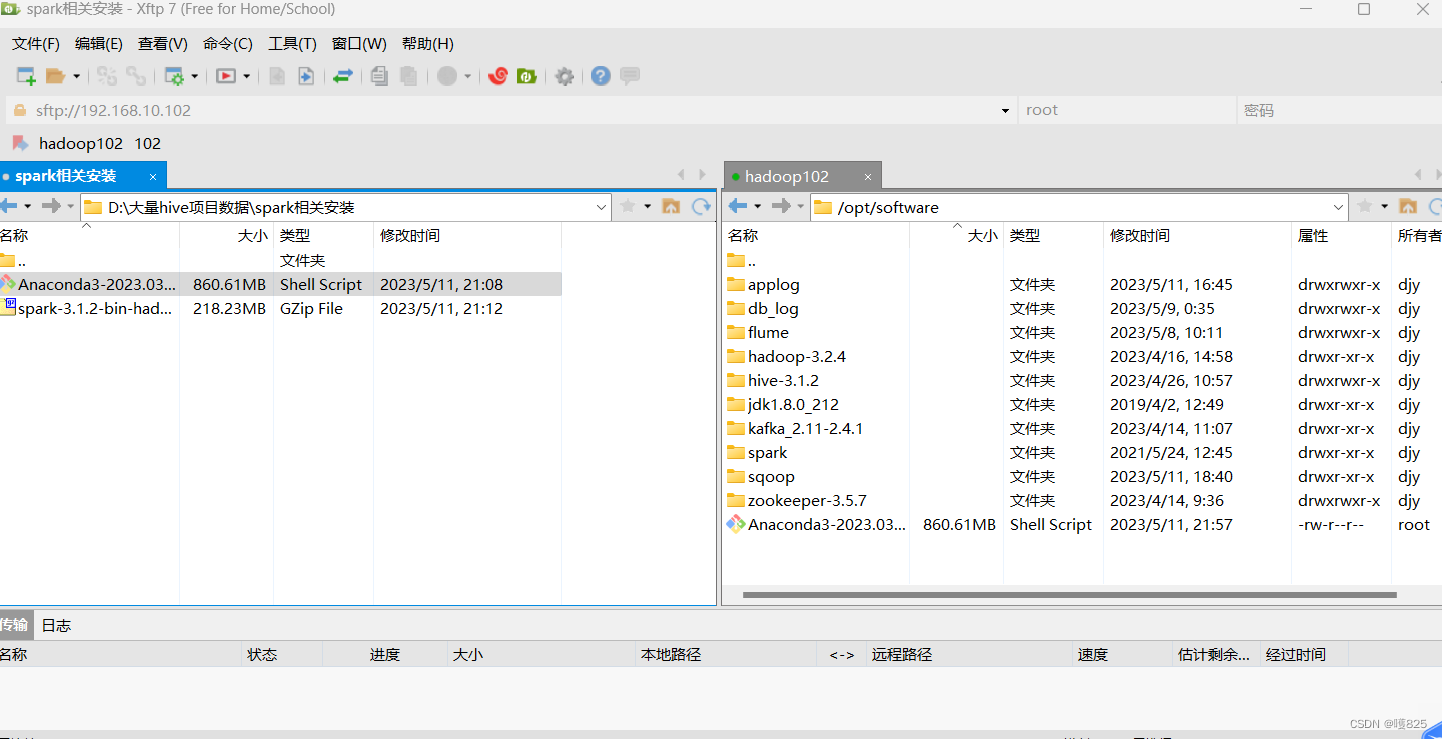The height and width of the screenshot is (739, 1442).
Task: Select the local Anaconda3-2023.03 file row
Action: 281,284
